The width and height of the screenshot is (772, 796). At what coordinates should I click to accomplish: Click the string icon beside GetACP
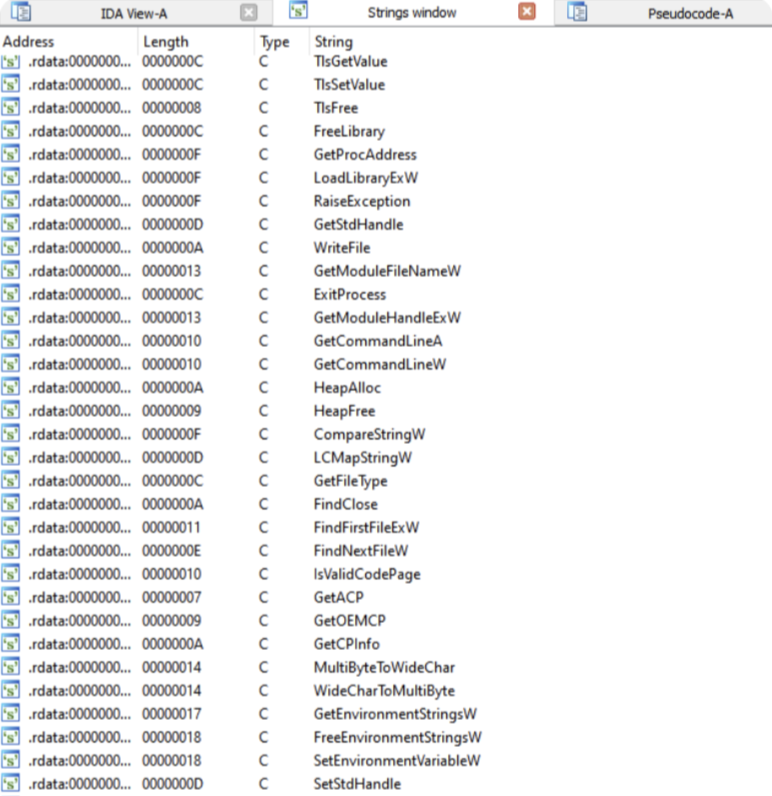pyautogui.click(x=11, y=598)
